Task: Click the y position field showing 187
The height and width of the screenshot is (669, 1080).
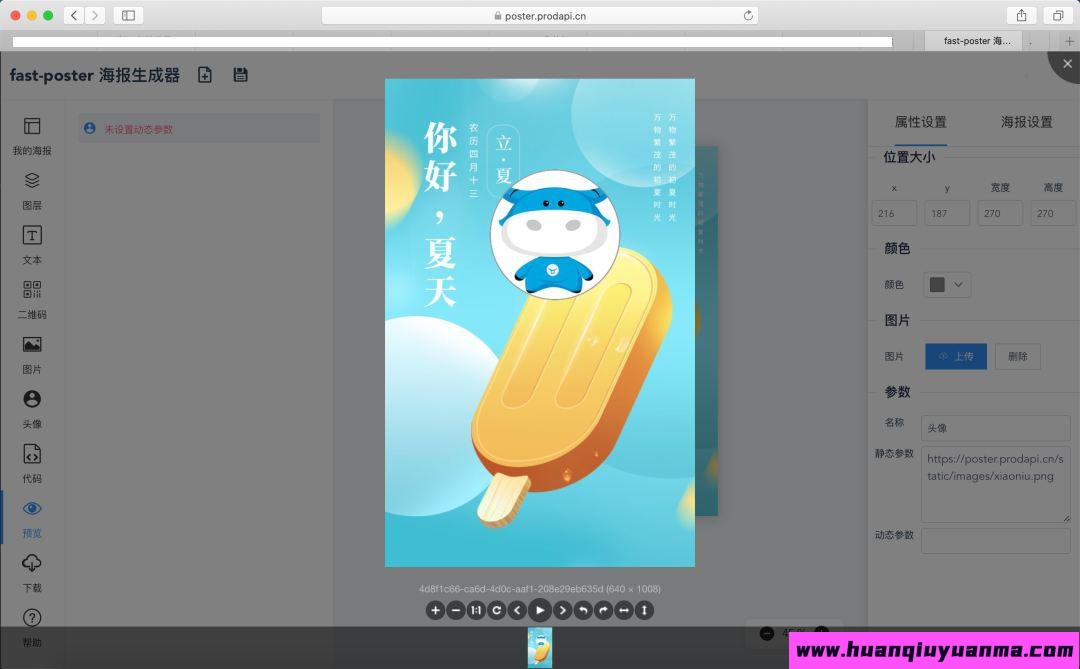Action: 947,213
